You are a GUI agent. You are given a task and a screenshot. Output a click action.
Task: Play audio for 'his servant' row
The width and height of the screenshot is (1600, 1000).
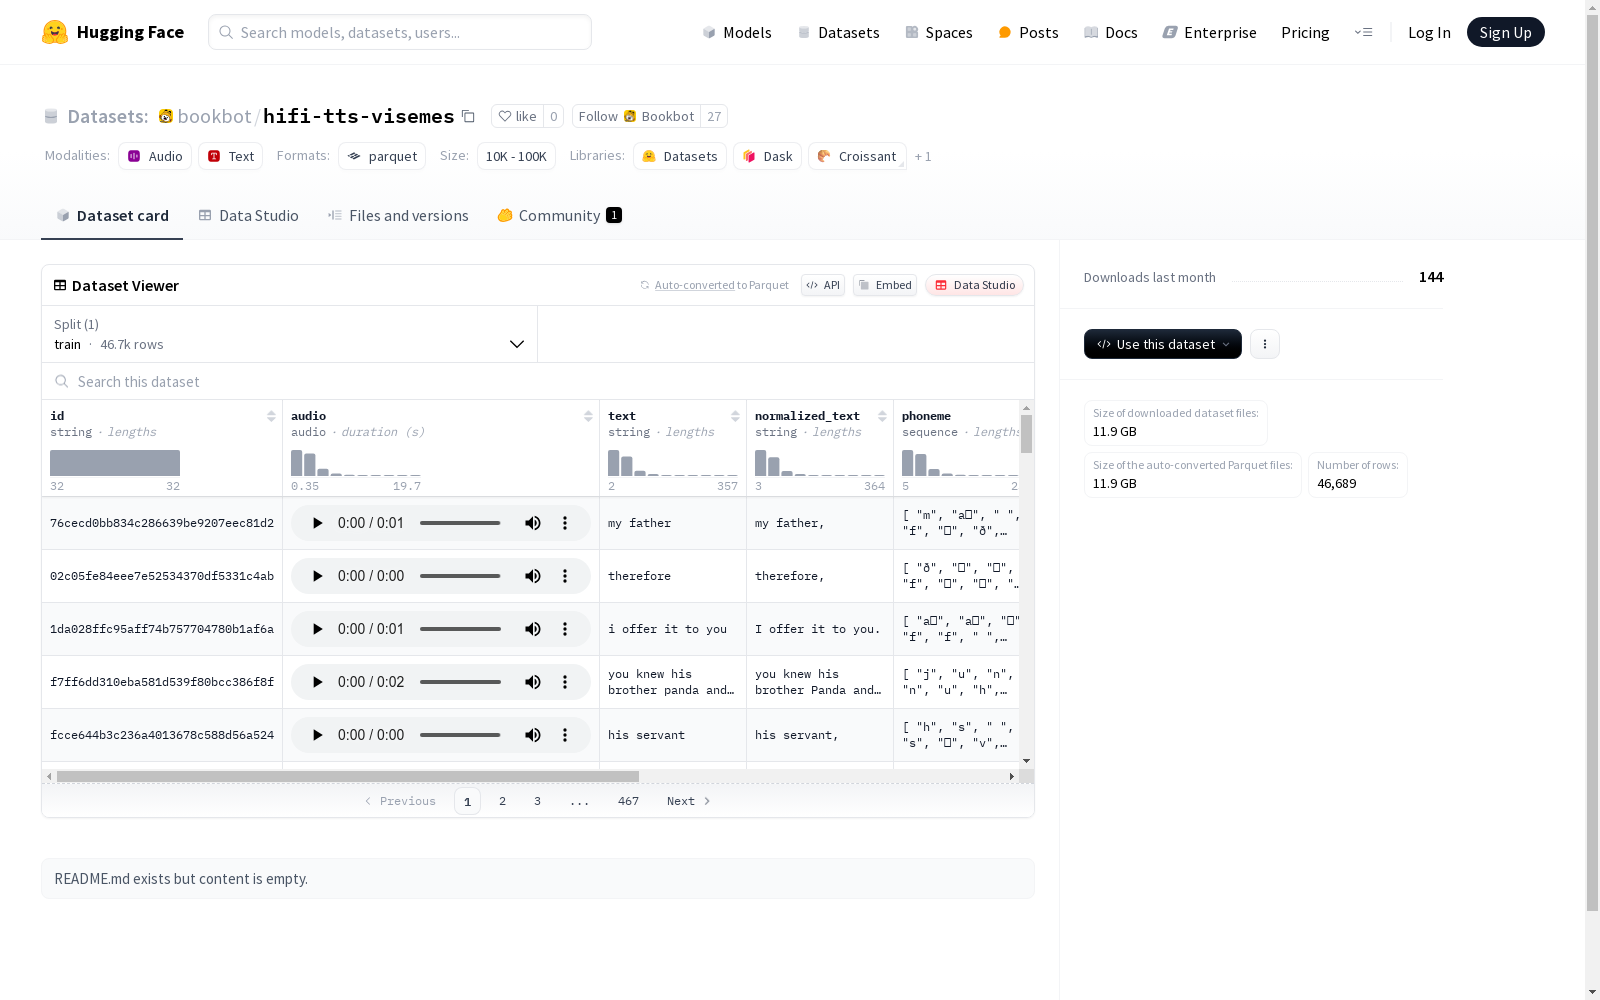[317, 735]
